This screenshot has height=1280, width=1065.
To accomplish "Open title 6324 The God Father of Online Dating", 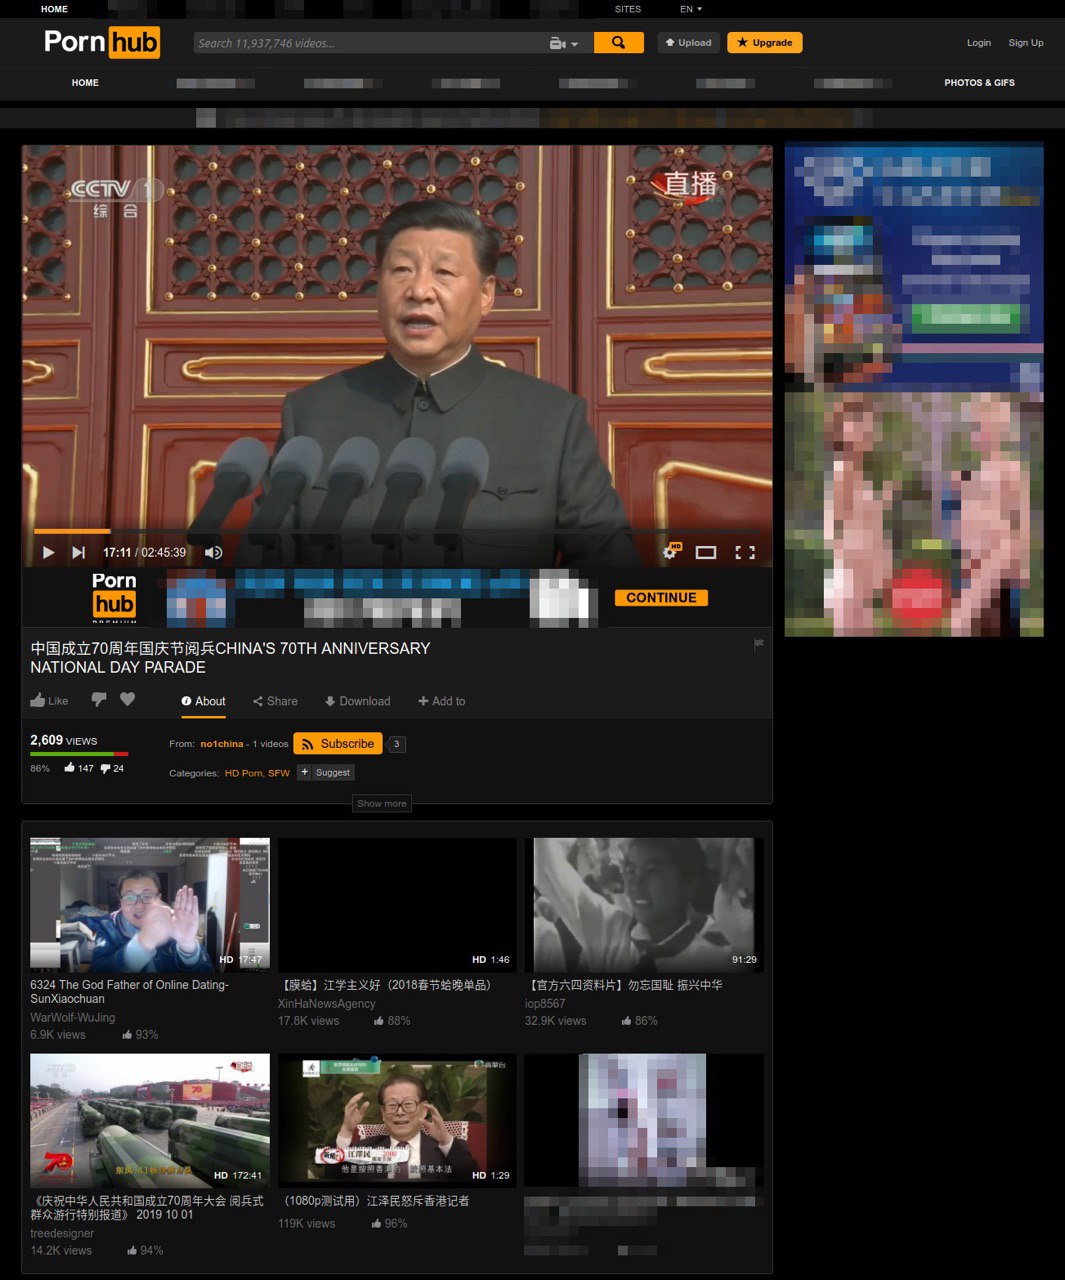I will tap(130, 992).
